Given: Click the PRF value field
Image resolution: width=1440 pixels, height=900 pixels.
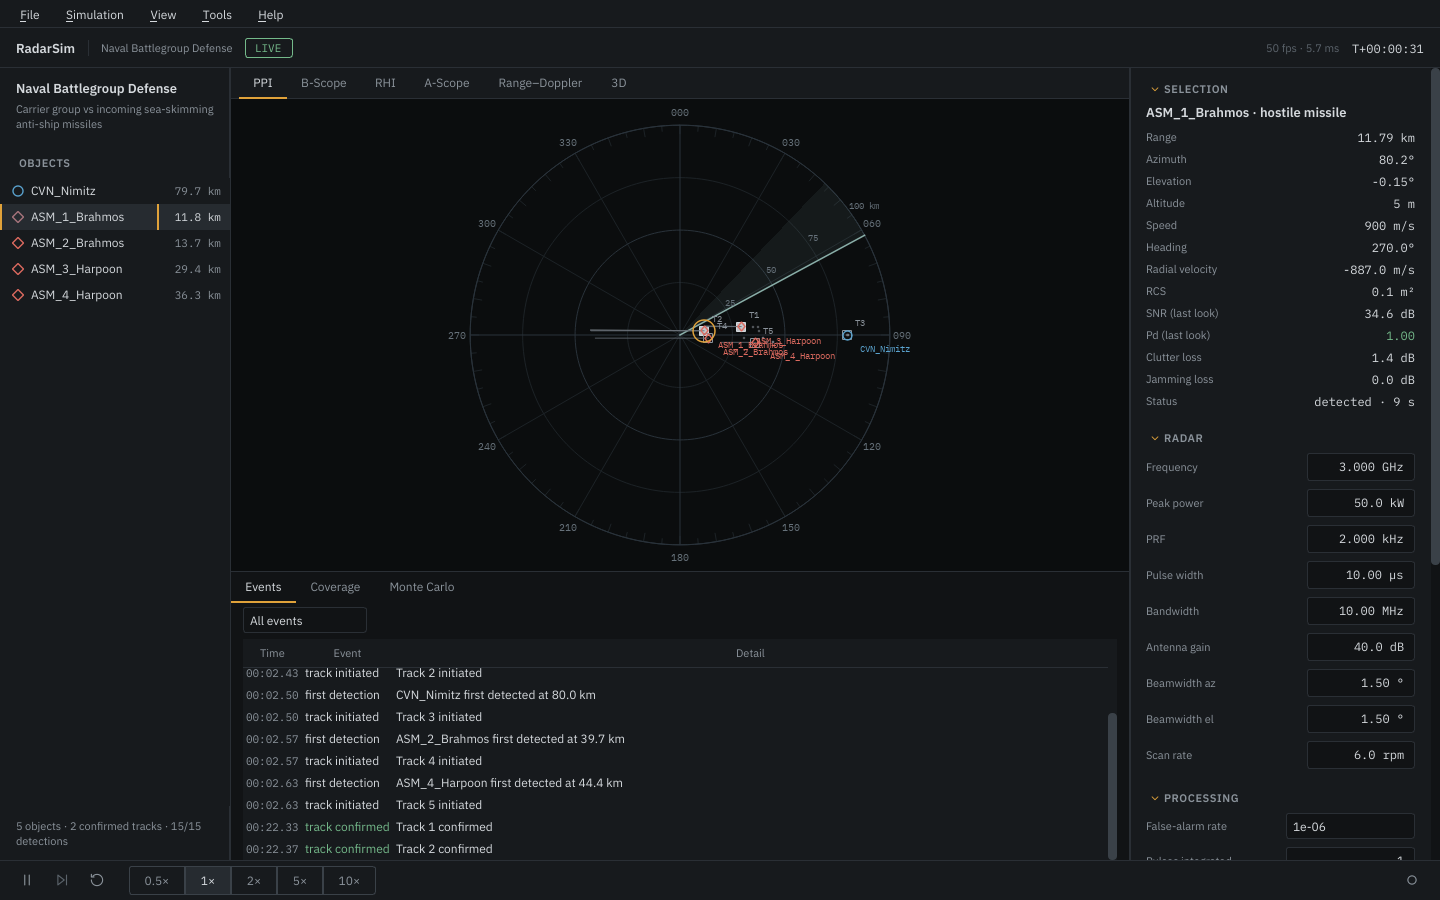Looking at the screenshot, I should tap(1361, 539).
